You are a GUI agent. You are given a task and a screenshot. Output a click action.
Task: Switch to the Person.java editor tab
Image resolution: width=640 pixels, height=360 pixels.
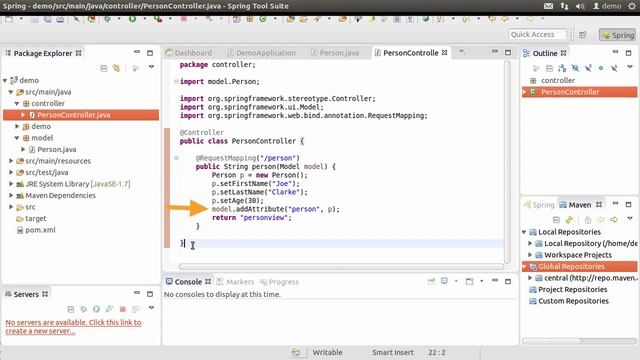point(335,53)
